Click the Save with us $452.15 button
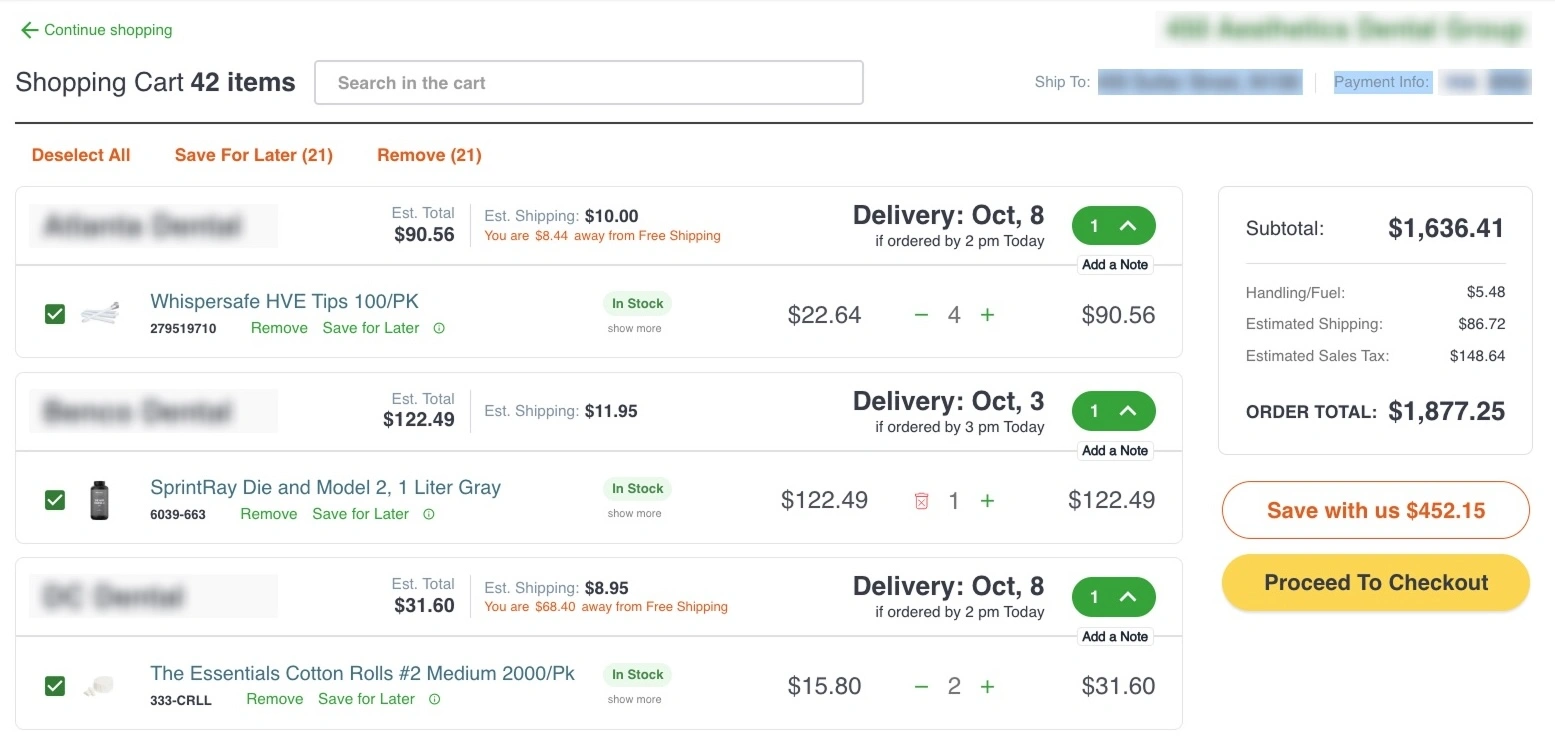This screenshot has width=1555, height=739. coord(1375,510)
